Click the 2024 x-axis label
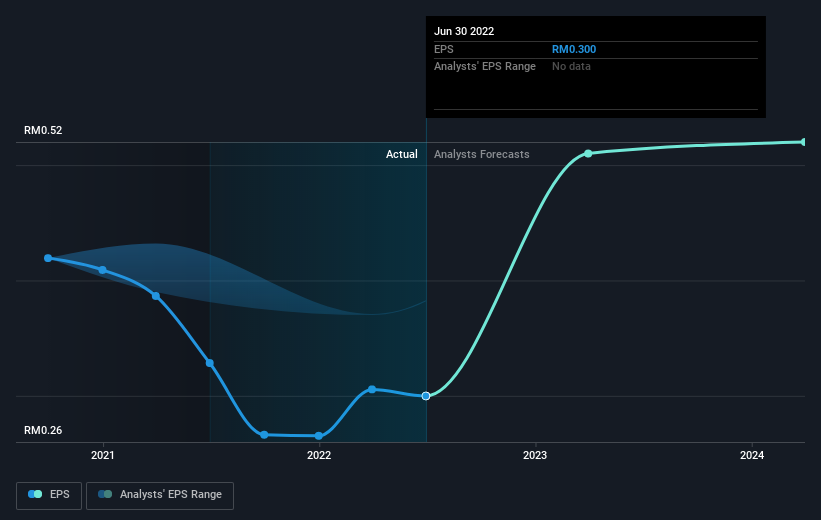Screen dimensions: 821x520 click(x=752, y=455)
